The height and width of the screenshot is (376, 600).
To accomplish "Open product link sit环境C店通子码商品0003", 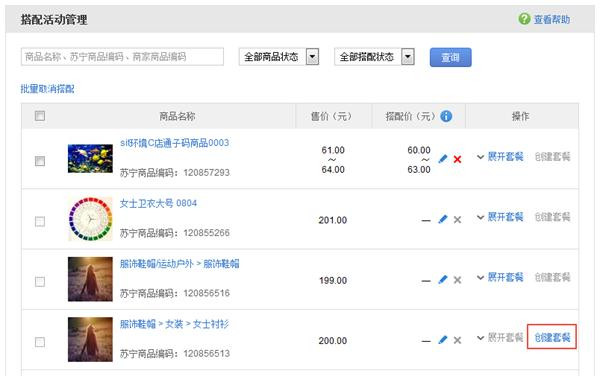I will pos(174,143).
